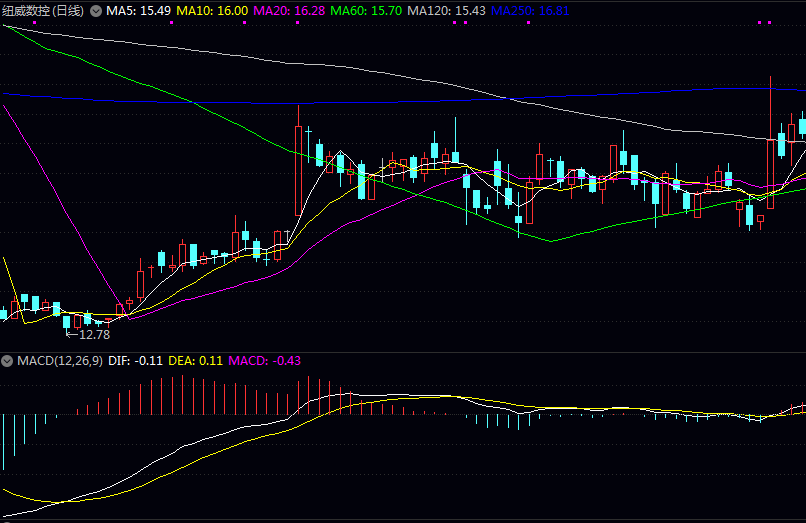
Task: Click the DIF: -0.11 value
Action: (135, 360)
